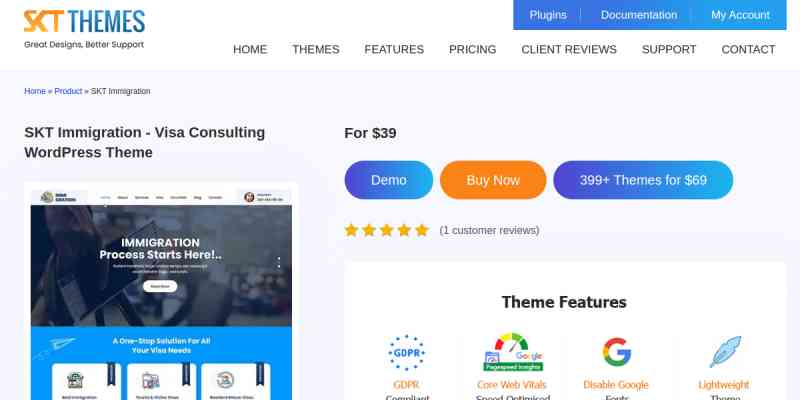
Task: Open the Plugins link in top bar
Action: [x=548, y=15]
